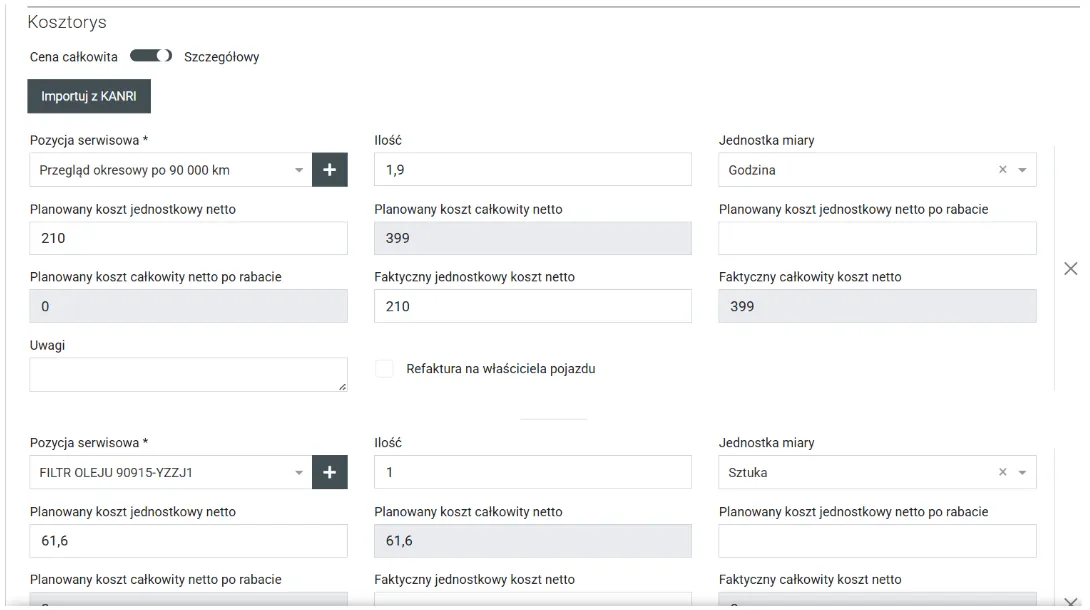This screenshot has width=1090, height=610.
Task: Remove the first cost estimate row
Action: (x=1071, y=268)
